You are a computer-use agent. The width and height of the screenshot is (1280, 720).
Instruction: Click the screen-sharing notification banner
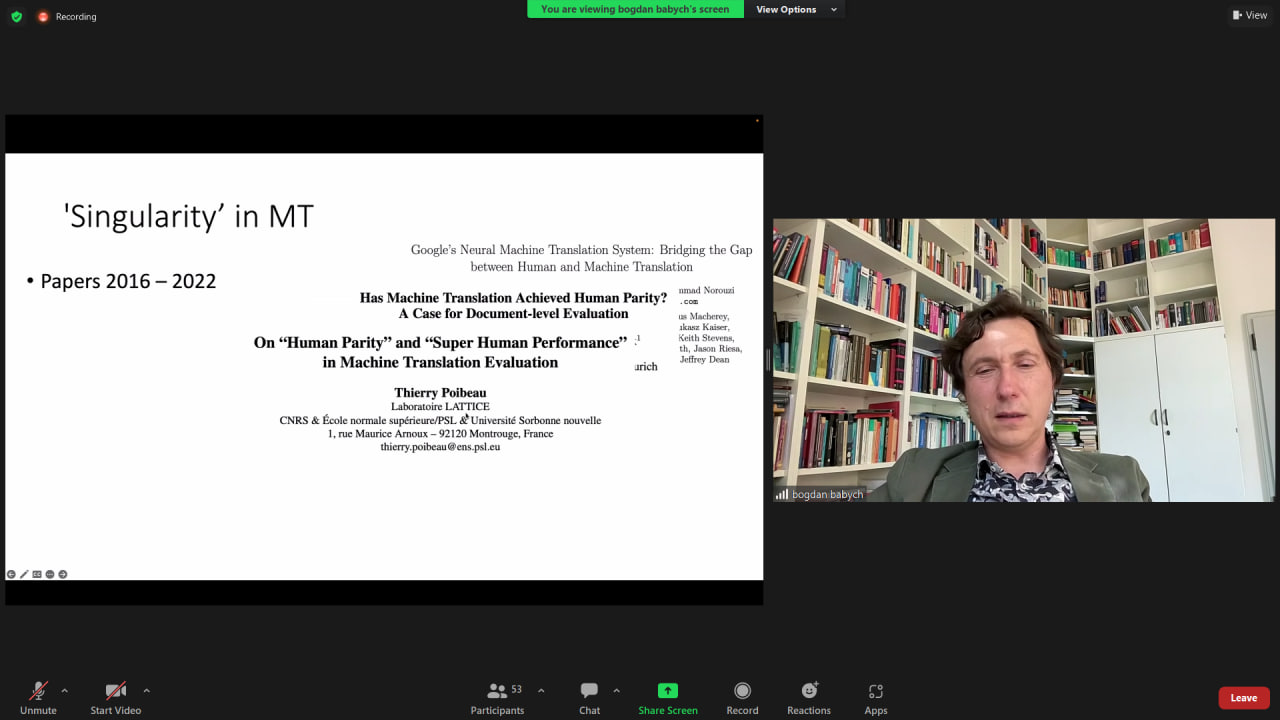pyautogui.click(x=635, y=10)
